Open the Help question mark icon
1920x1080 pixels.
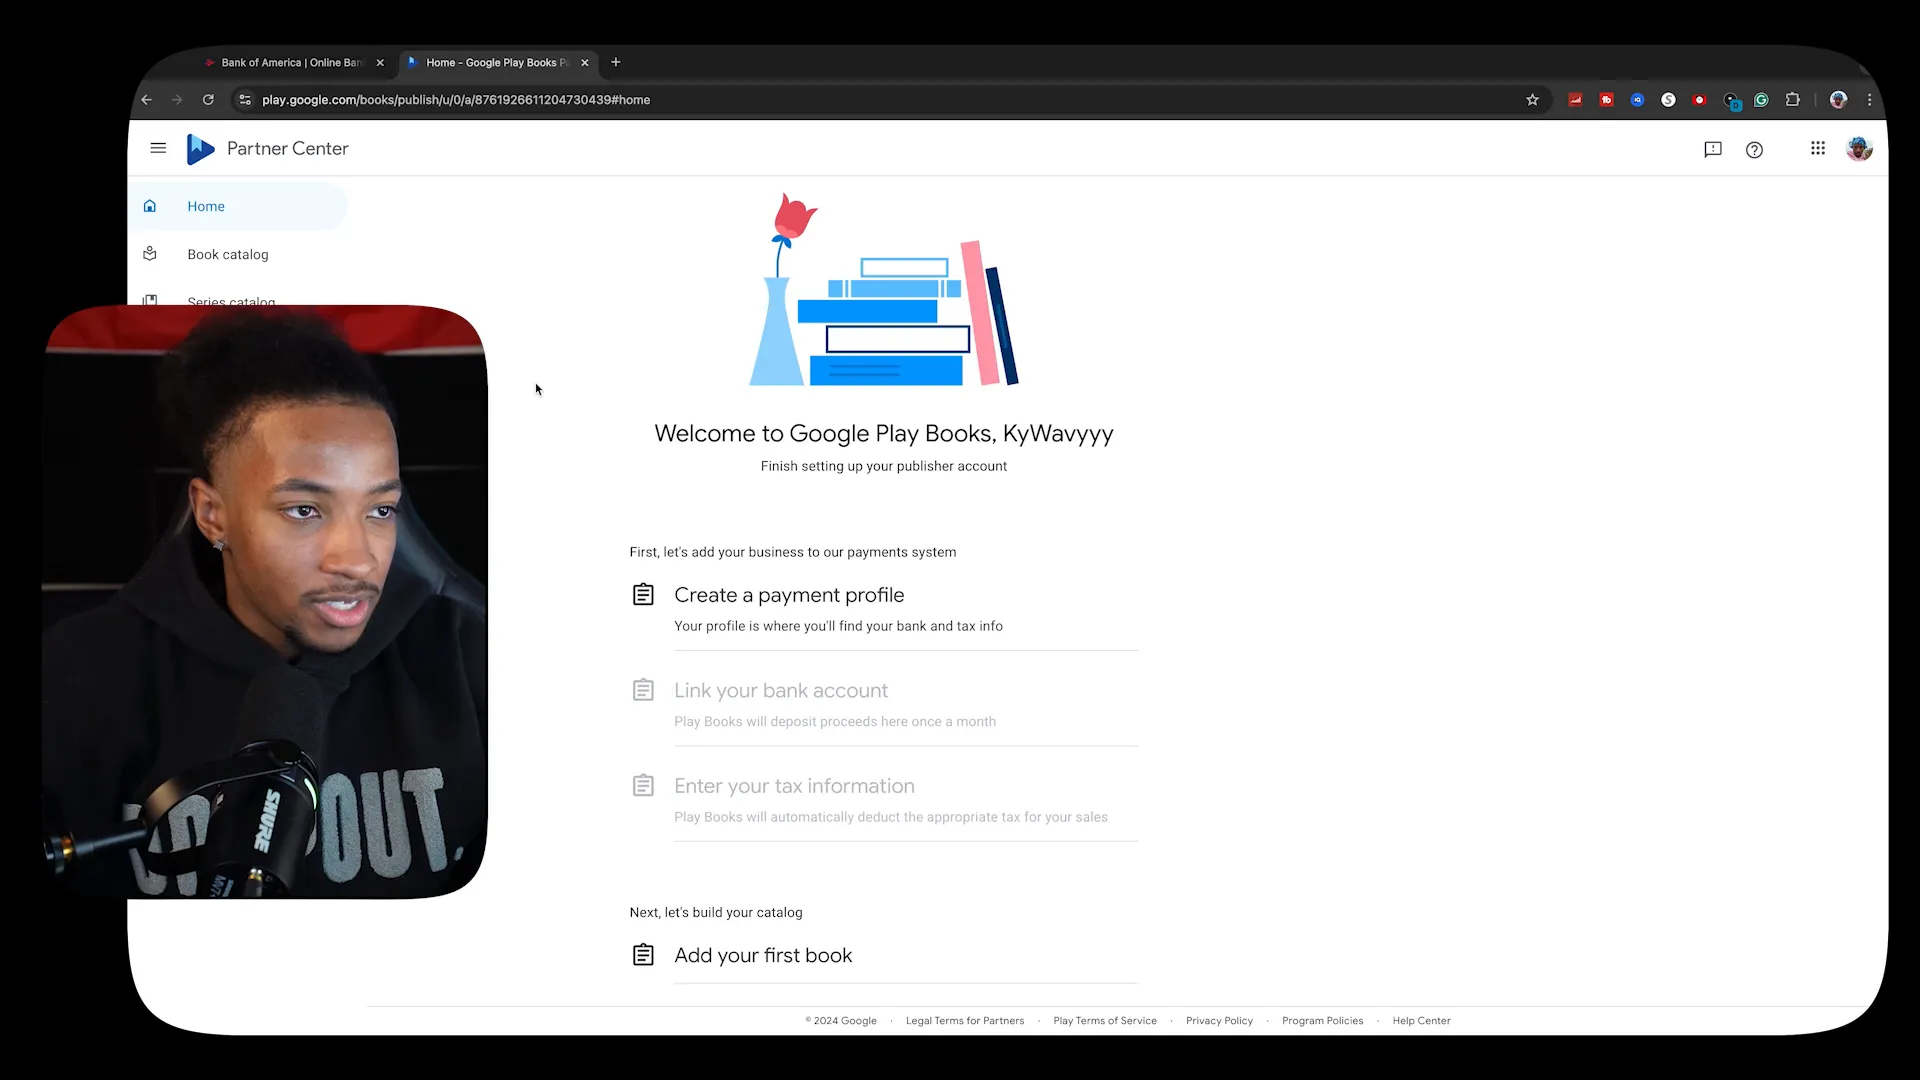[1754, 149]
